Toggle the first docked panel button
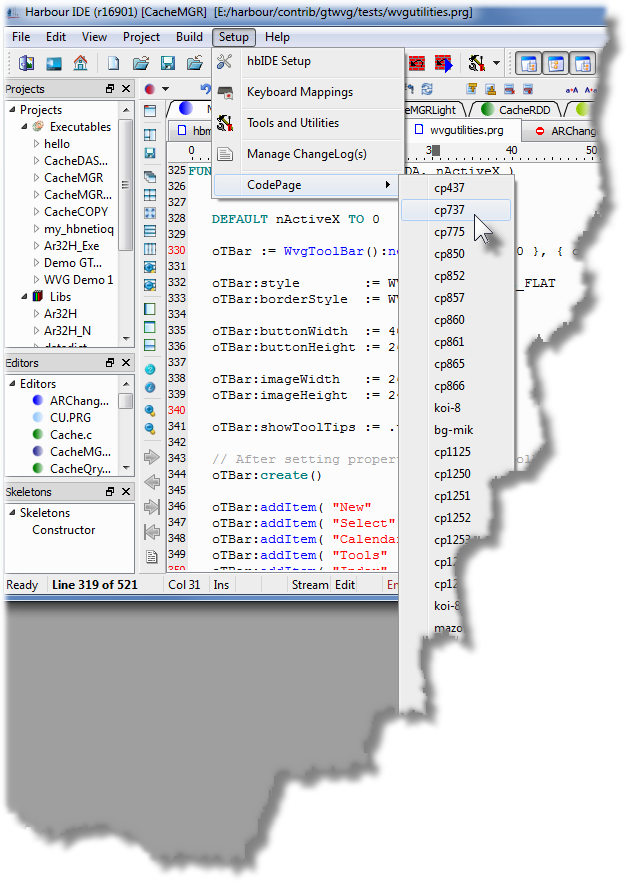This screenshot has height=887, width=633. (x=528, y=63)
